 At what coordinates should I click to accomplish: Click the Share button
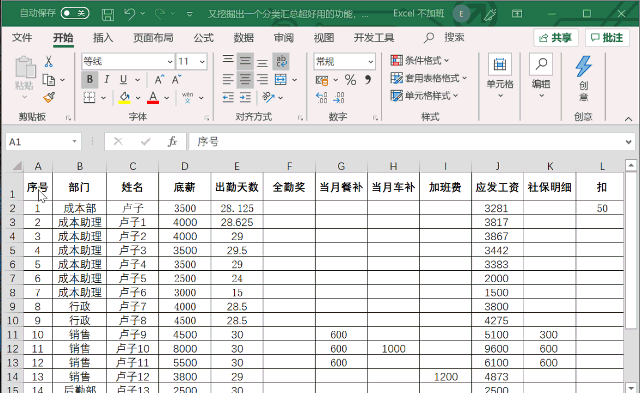[556, 38]
